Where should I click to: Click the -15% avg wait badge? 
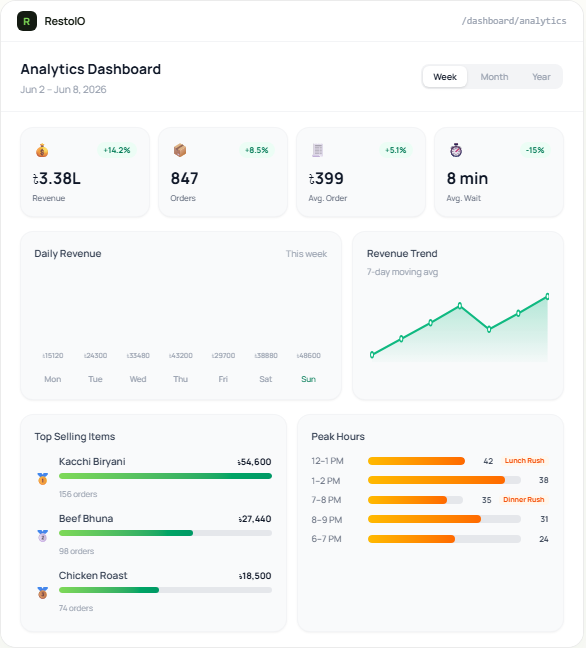pos(535,150)
